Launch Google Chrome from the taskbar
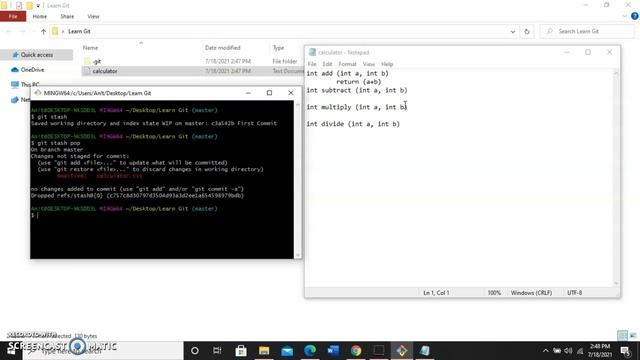Viewport: 640px width, 360px height. [x=356, y=351]
